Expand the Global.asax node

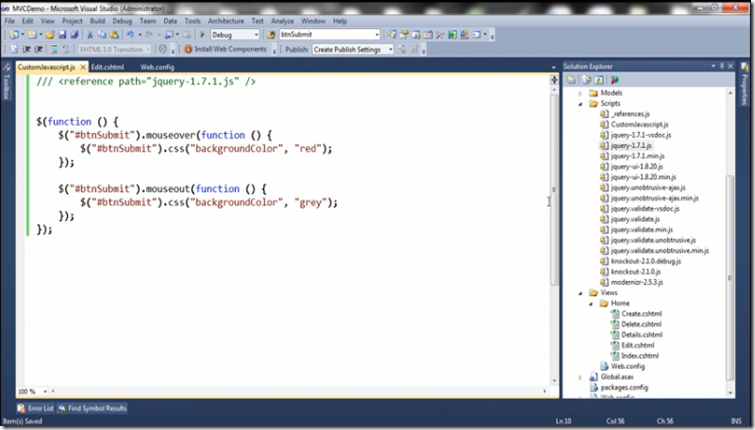580,377
